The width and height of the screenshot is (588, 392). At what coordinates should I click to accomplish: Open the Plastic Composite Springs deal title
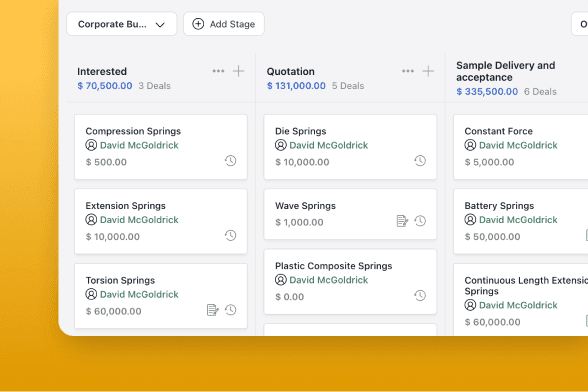[333, 266]
